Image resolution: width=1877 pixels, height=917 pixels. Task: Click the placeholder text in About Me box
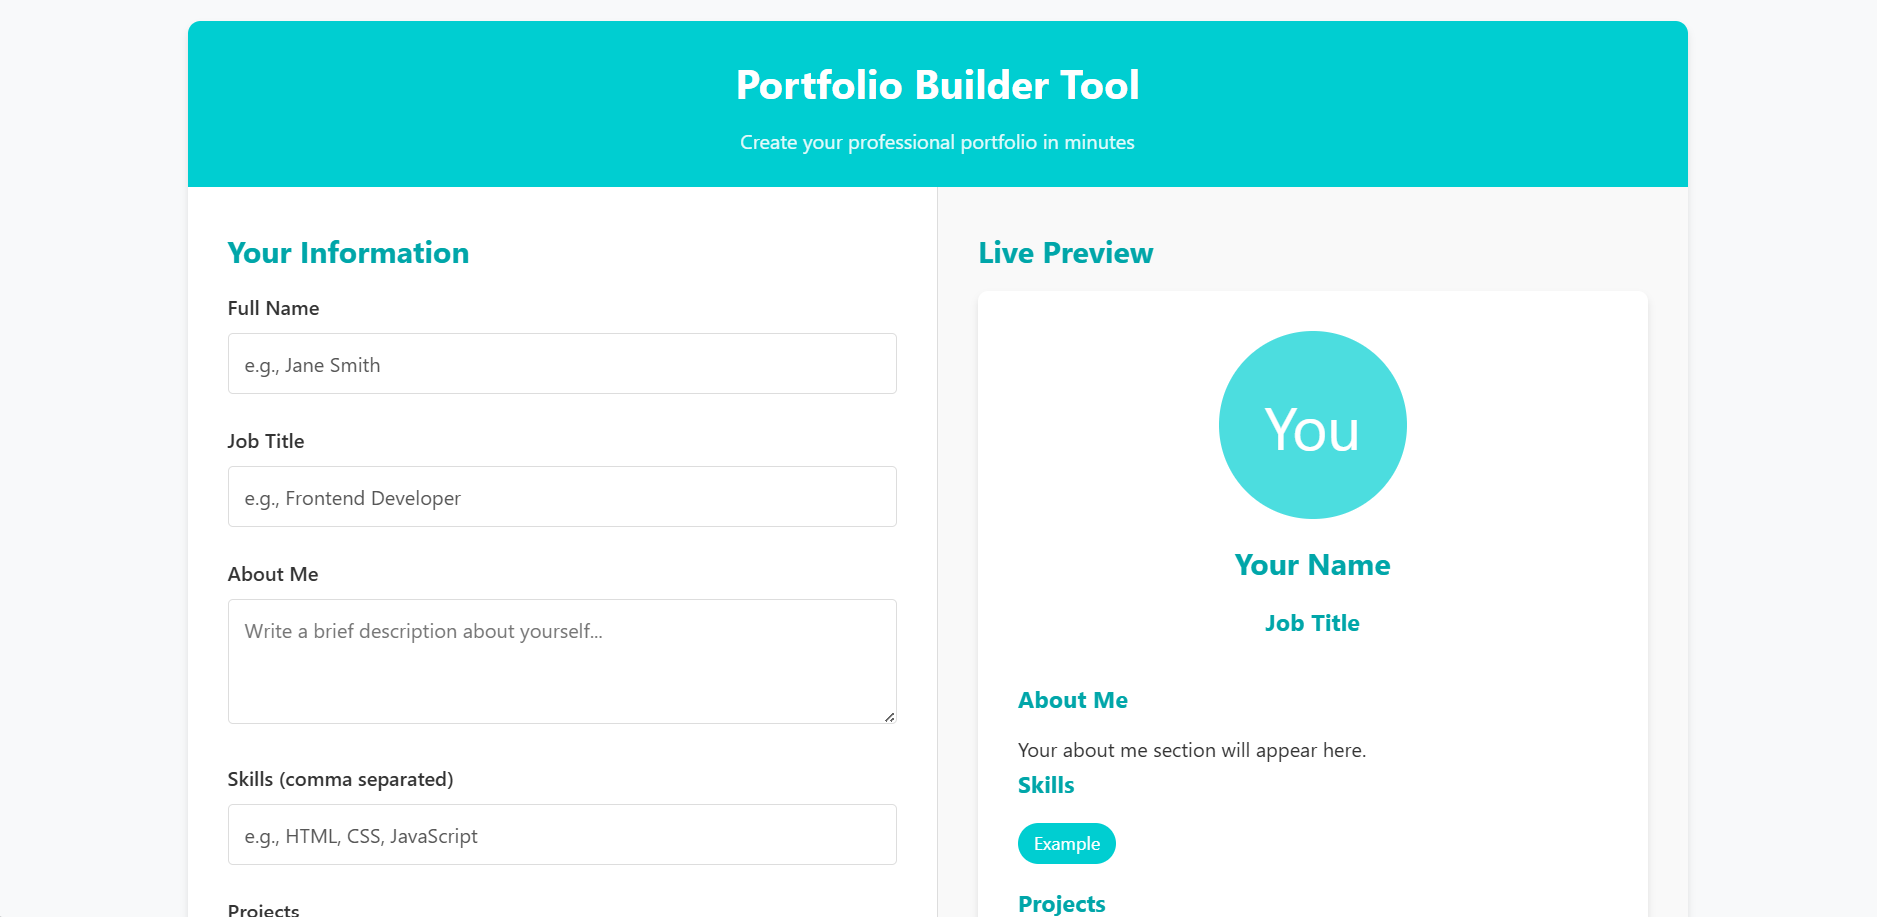pos(424,631)
